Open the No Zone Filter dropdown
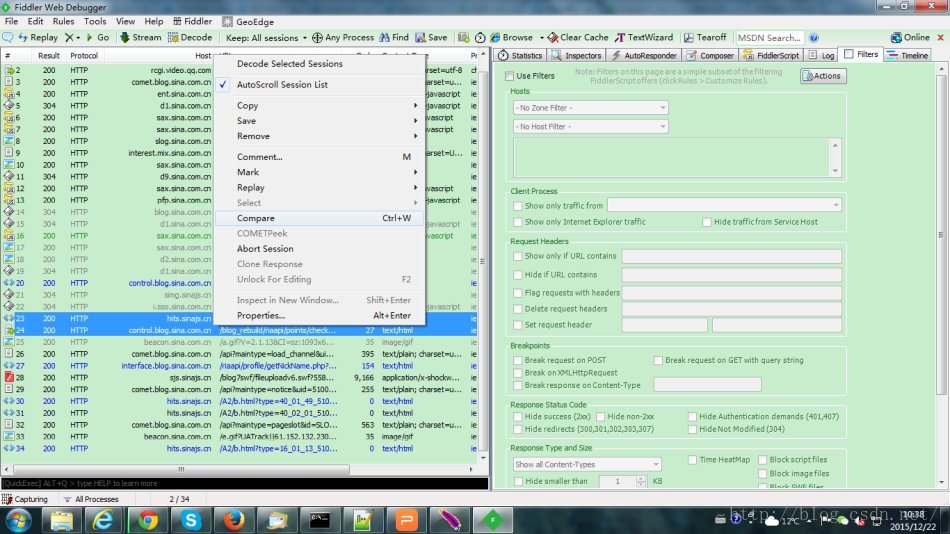The height and width of the screenshot is (534, 950). pos(591,108)
